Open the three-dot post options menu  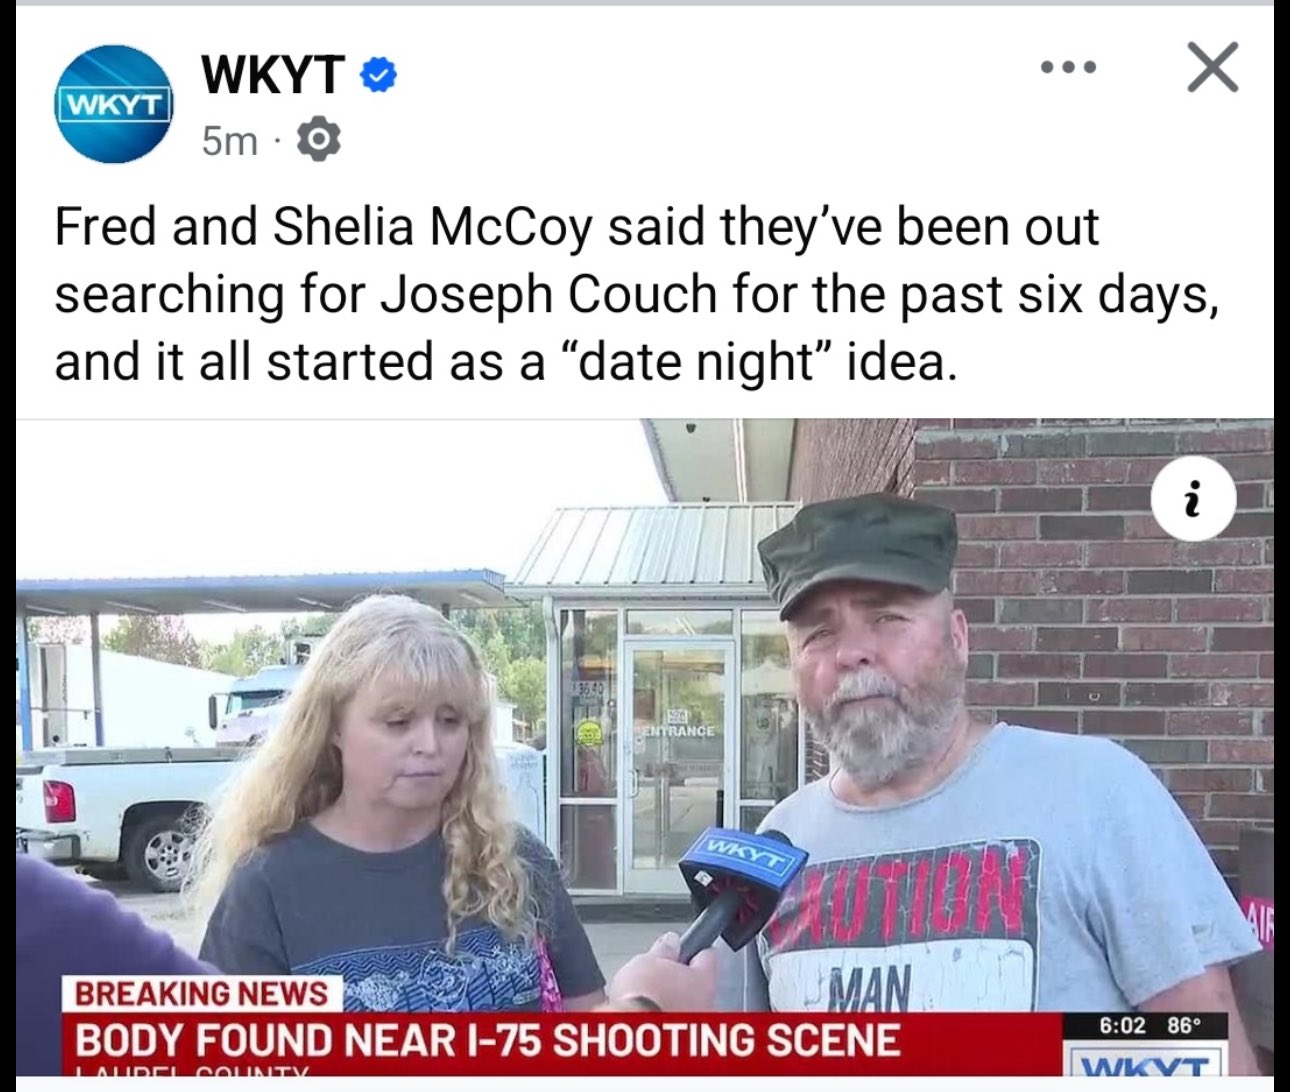[x=1068, y=68]
